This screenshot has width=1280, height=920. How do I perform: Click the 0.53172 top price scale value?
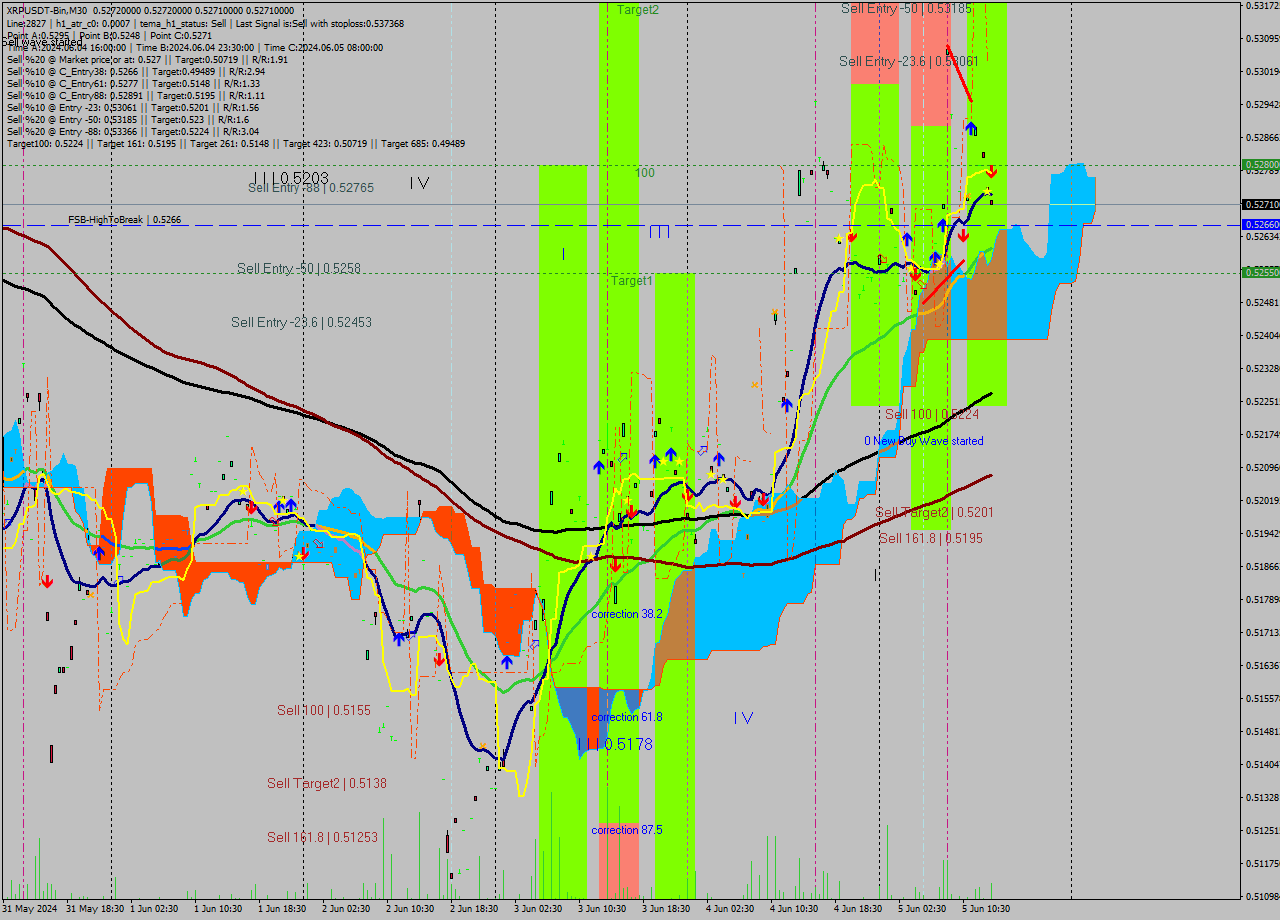pos(1262,6)
